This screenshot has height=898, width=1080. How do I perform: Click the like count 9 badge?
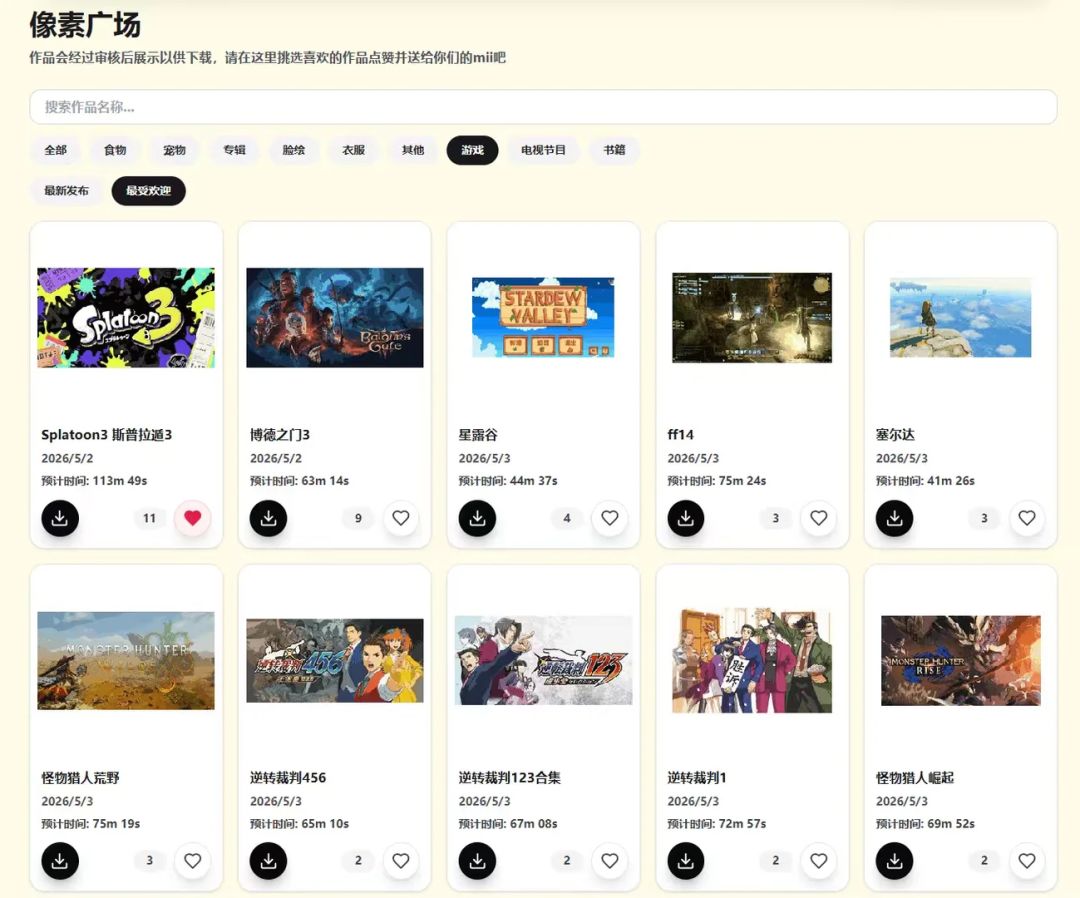click(358, 518)
